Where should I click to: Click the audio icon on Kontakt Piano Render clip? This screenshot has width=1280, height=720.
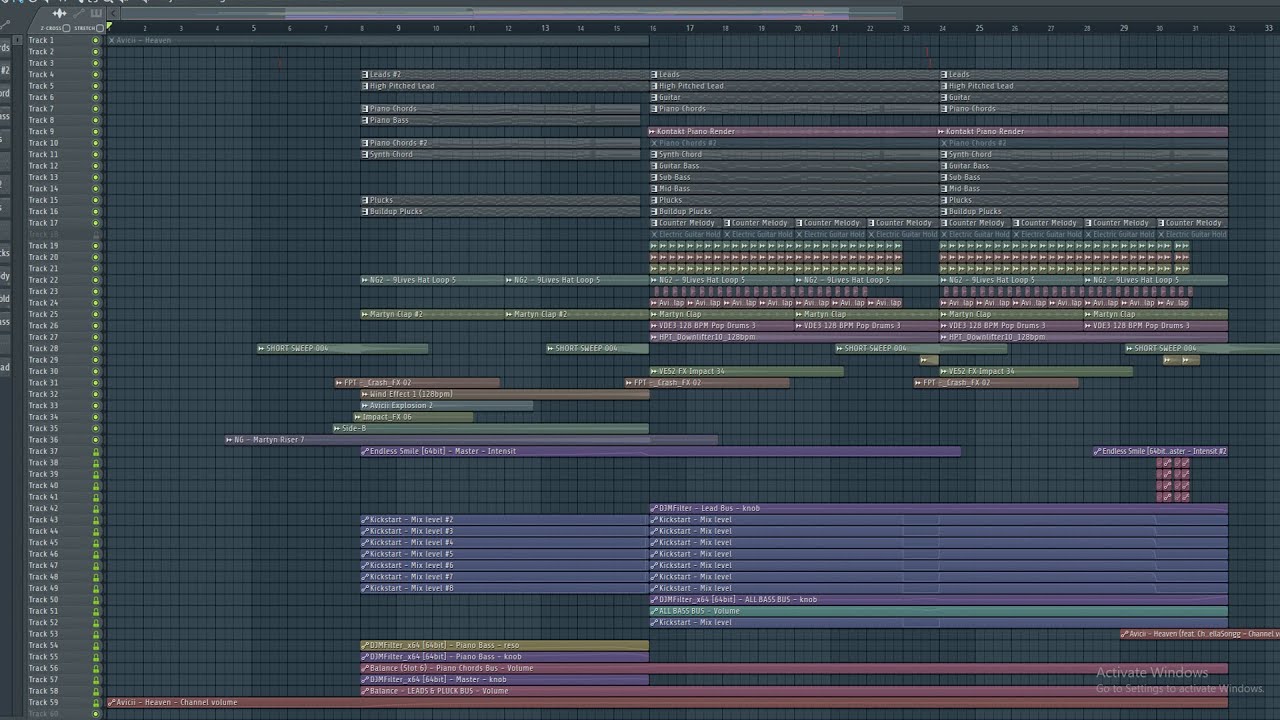pos(653,131)
